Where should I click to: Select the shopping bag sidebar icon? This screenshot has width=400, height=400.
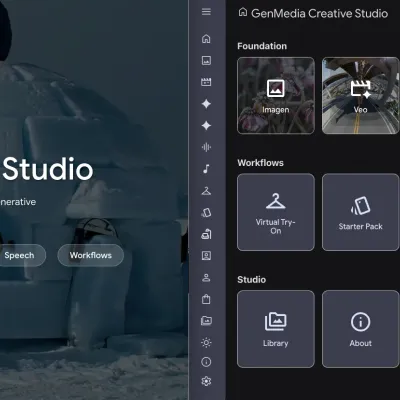(206, 299)
